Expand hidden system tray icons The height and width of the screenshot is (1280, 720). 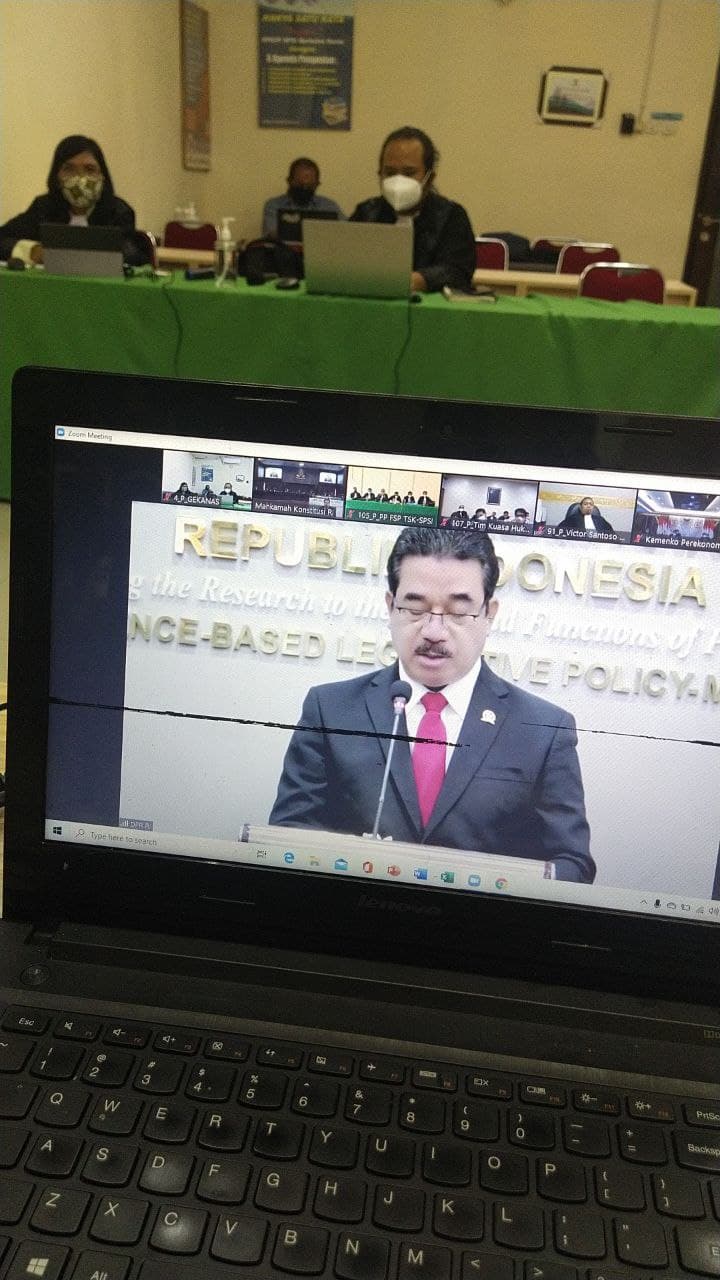pyautogui.click(x=644, y=901)
